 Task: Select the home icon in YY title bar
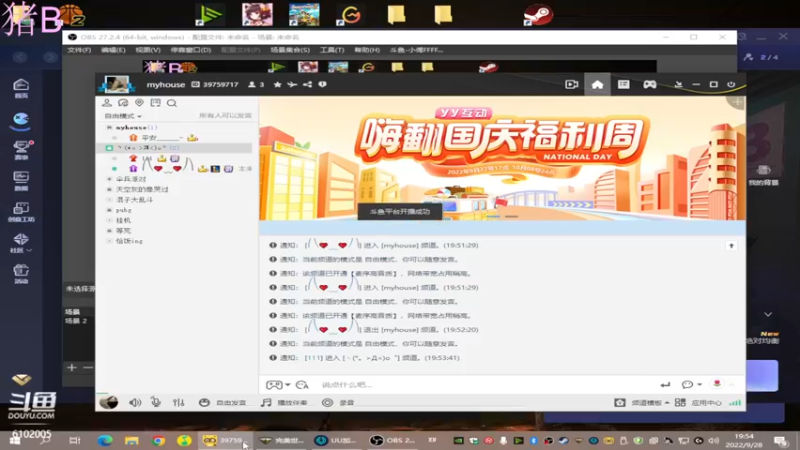597,84
